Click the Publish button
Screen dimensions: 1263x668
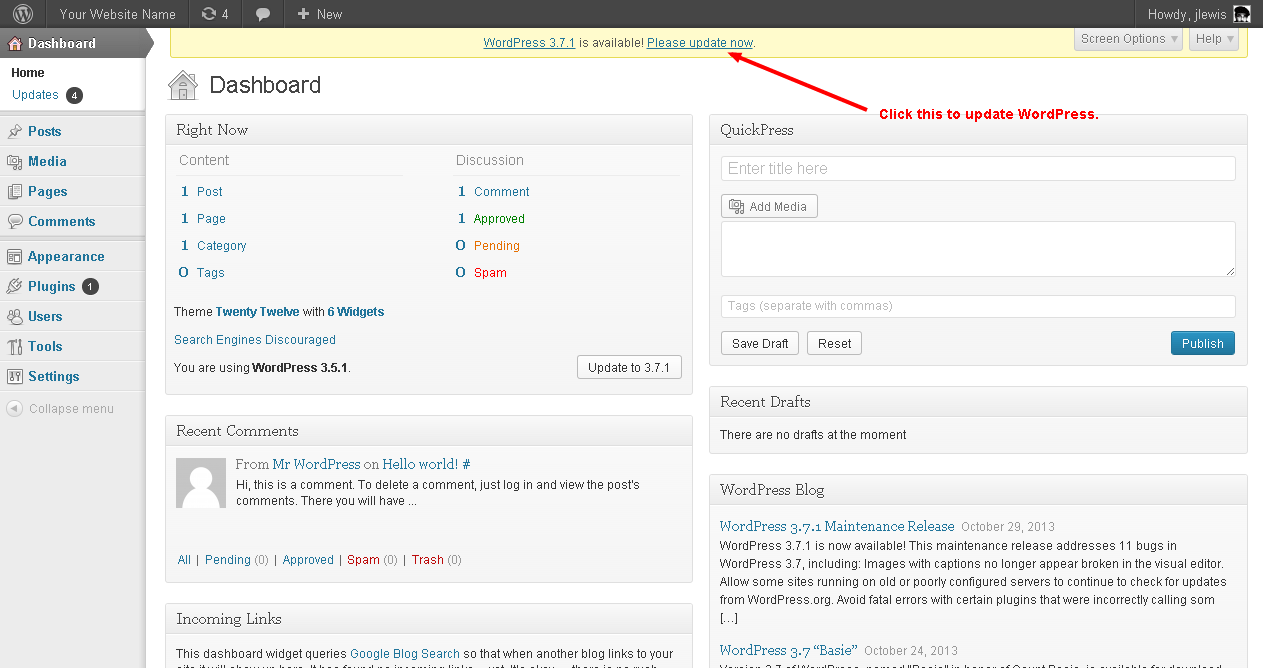[x=1203, y=343]
